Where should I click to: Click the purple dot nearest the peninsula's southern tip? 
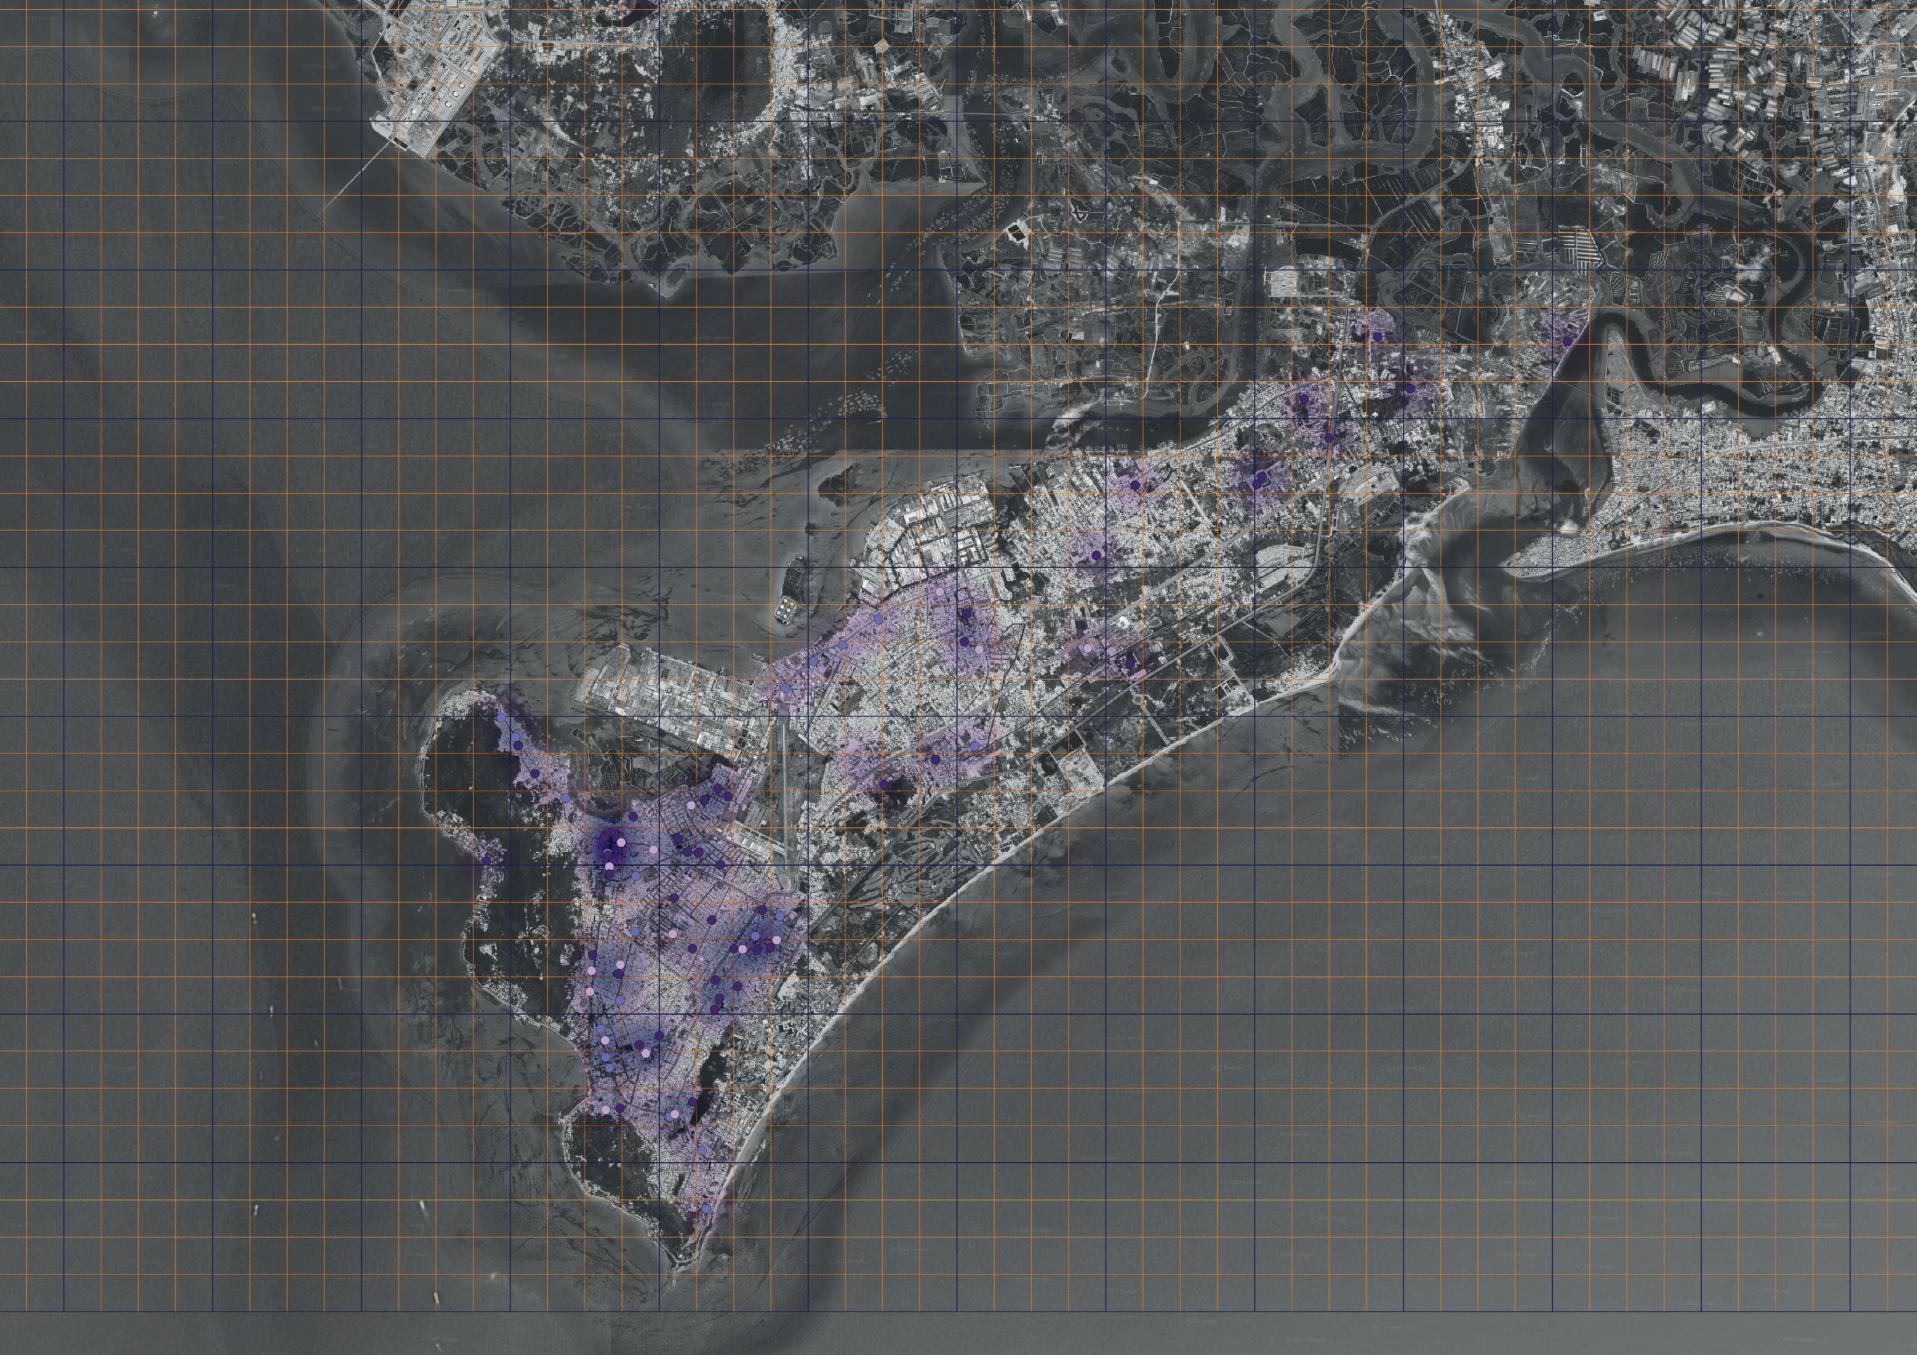tap(707, 1209)
